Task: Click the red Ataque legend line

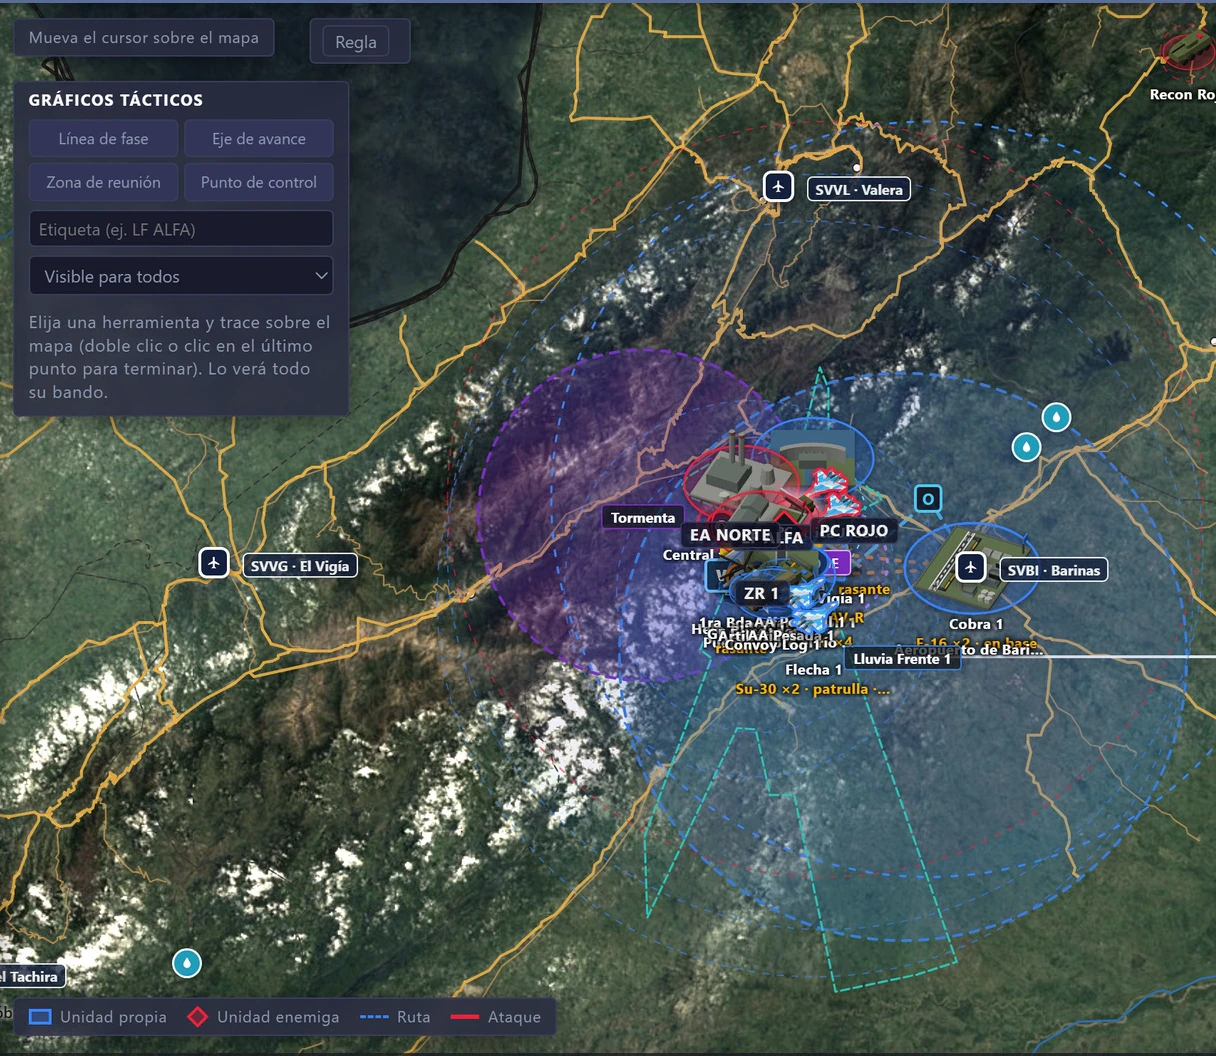Action: point(465,1017)
